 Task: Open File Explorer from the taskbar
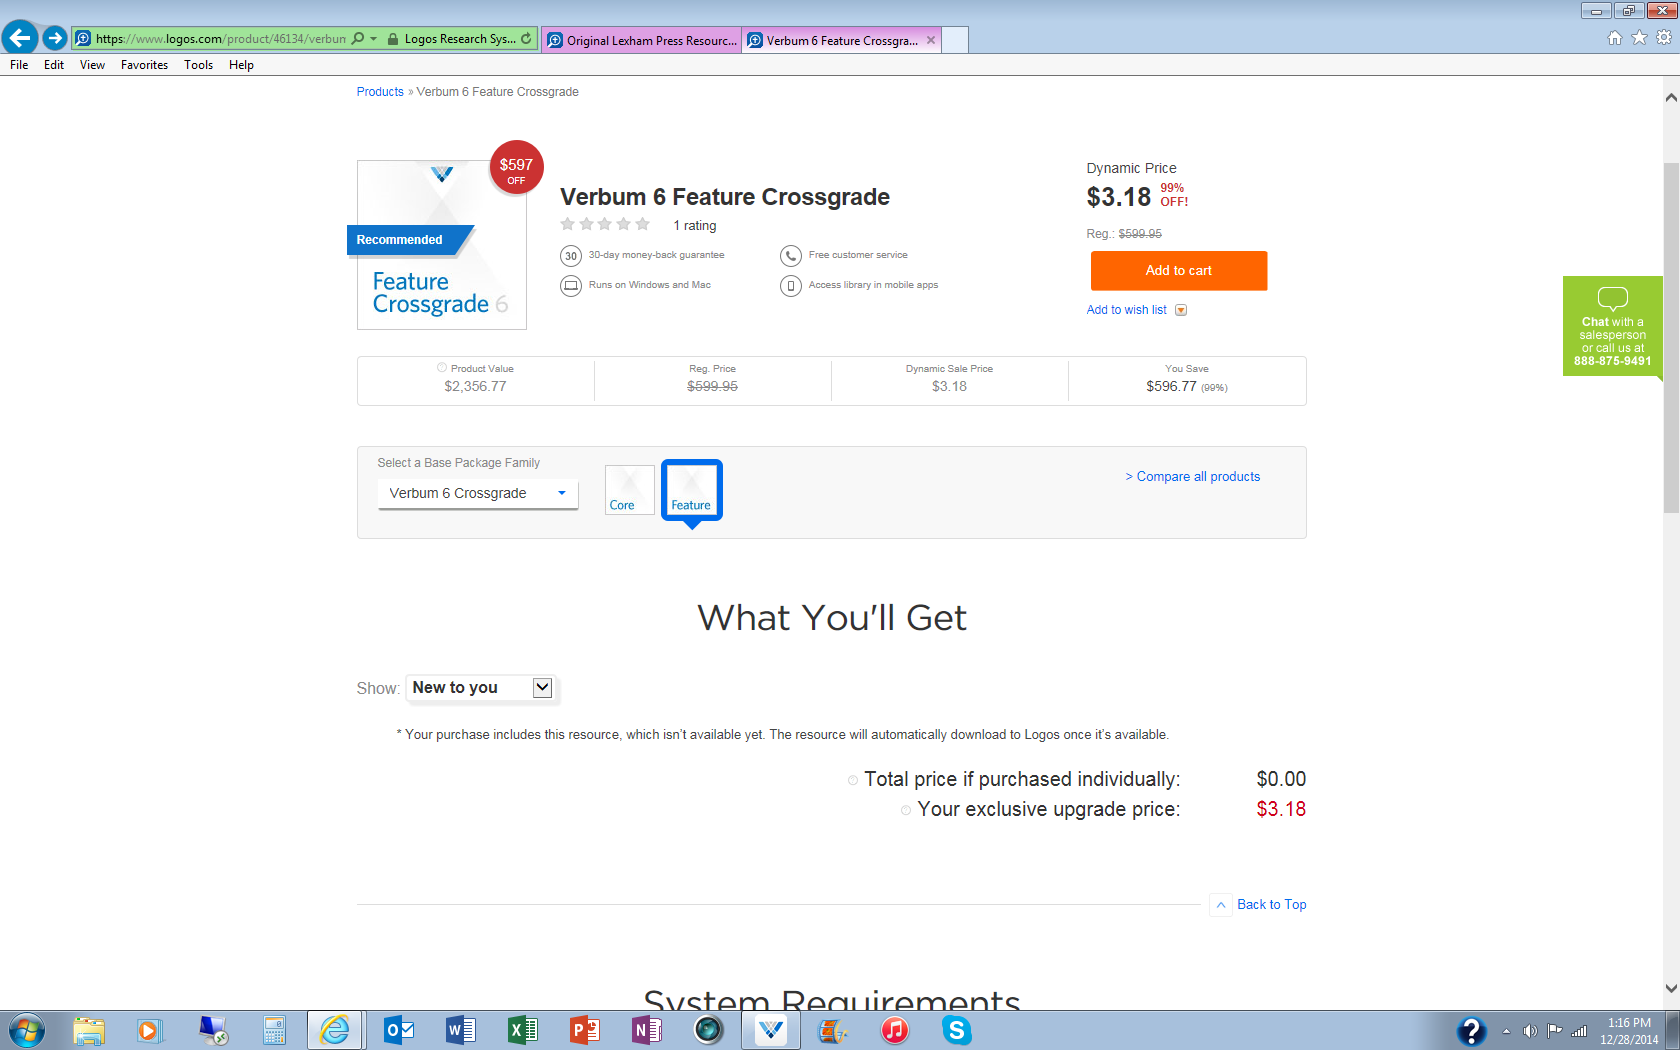89,1030
